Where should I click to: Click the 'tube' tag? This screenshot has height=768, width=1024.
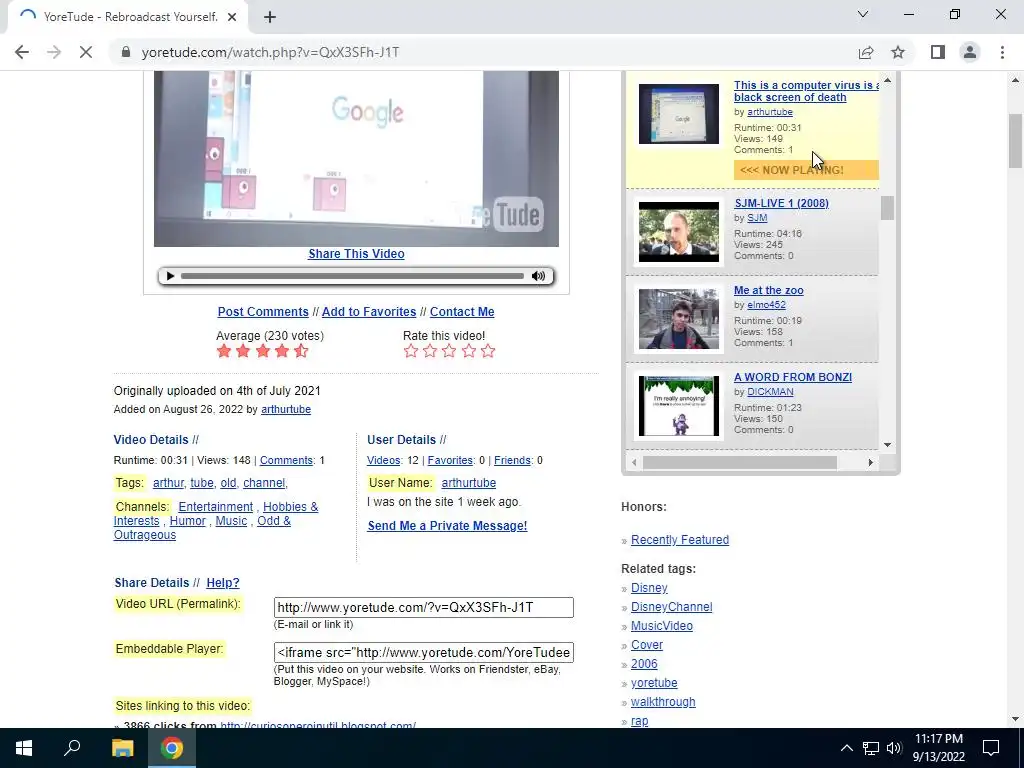[201, 483]
